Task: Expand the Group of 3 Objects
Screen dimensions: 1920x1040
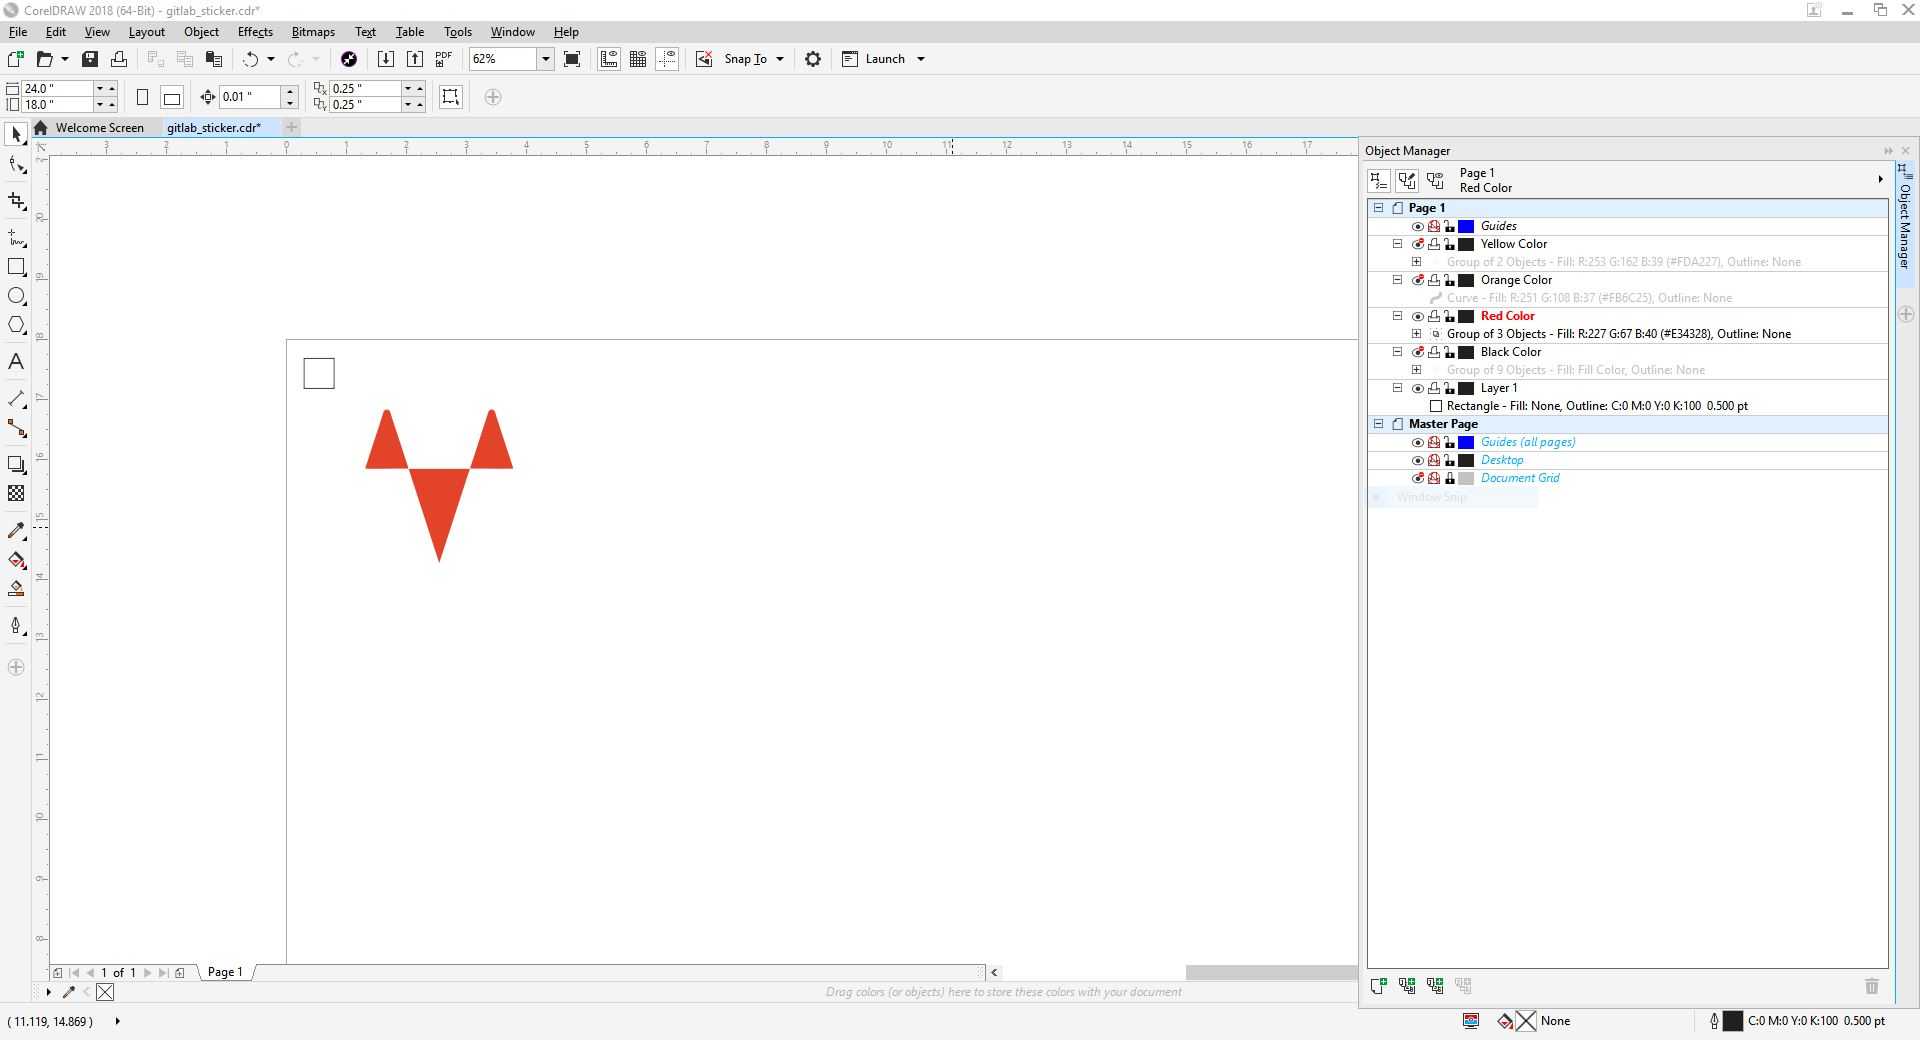Action: [x=1416, y=334]
